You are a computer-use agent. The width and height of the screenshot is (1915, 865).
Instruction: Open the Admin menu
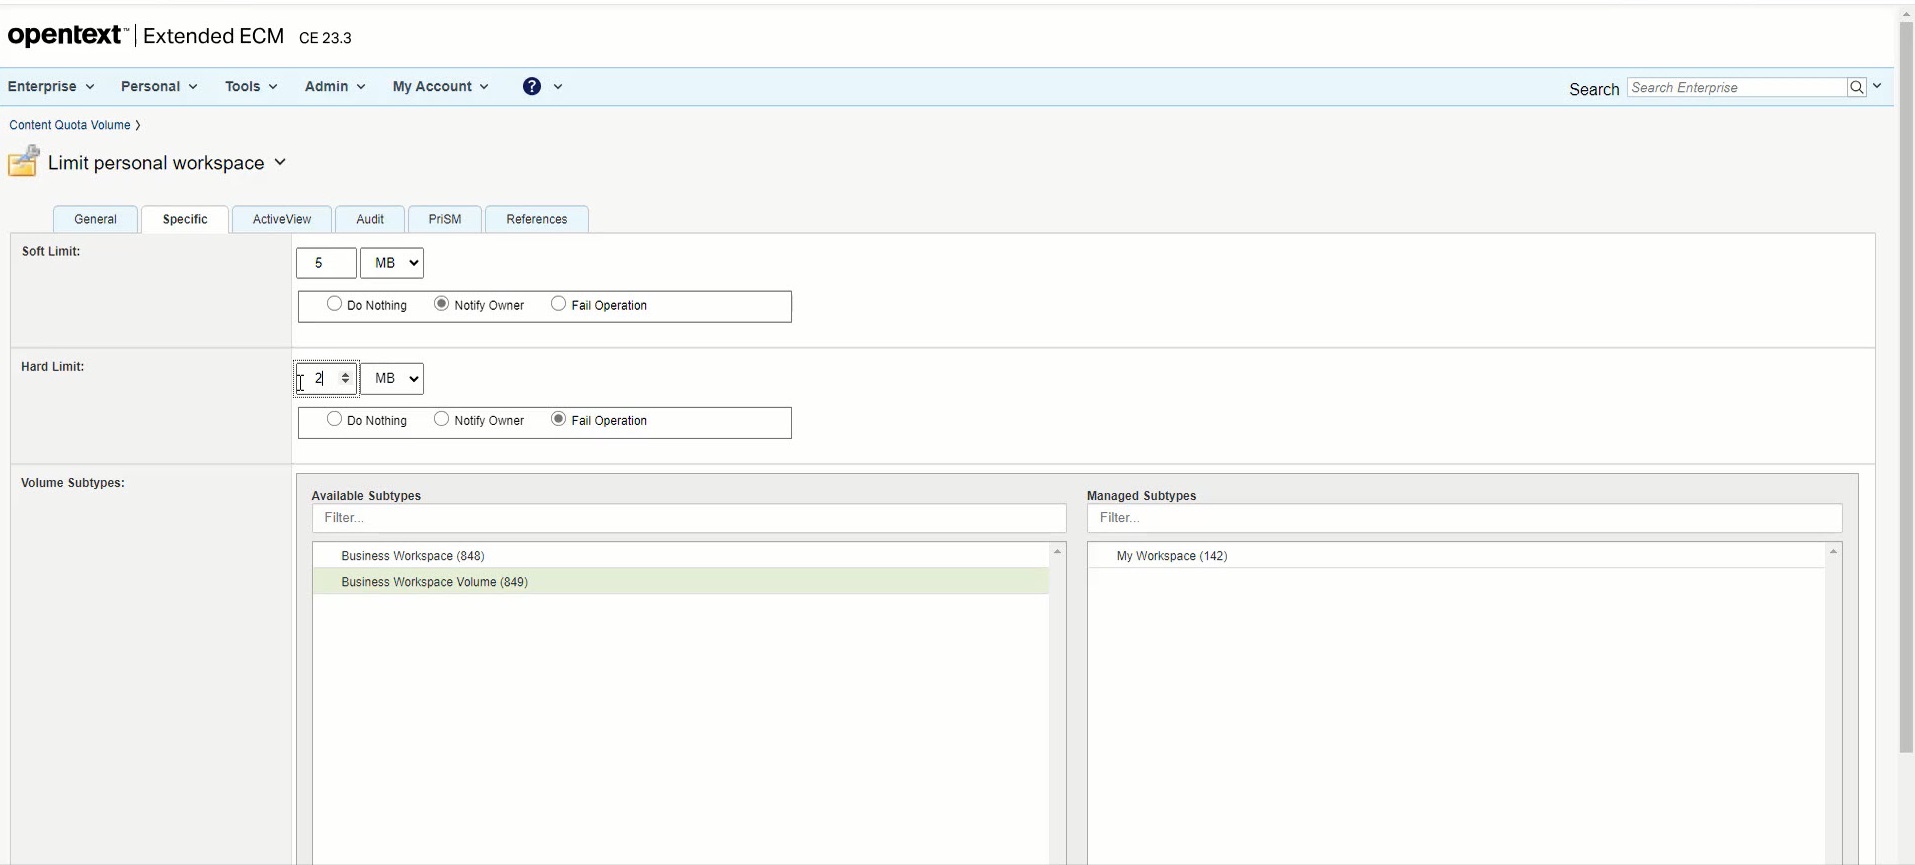coord(334,86)
